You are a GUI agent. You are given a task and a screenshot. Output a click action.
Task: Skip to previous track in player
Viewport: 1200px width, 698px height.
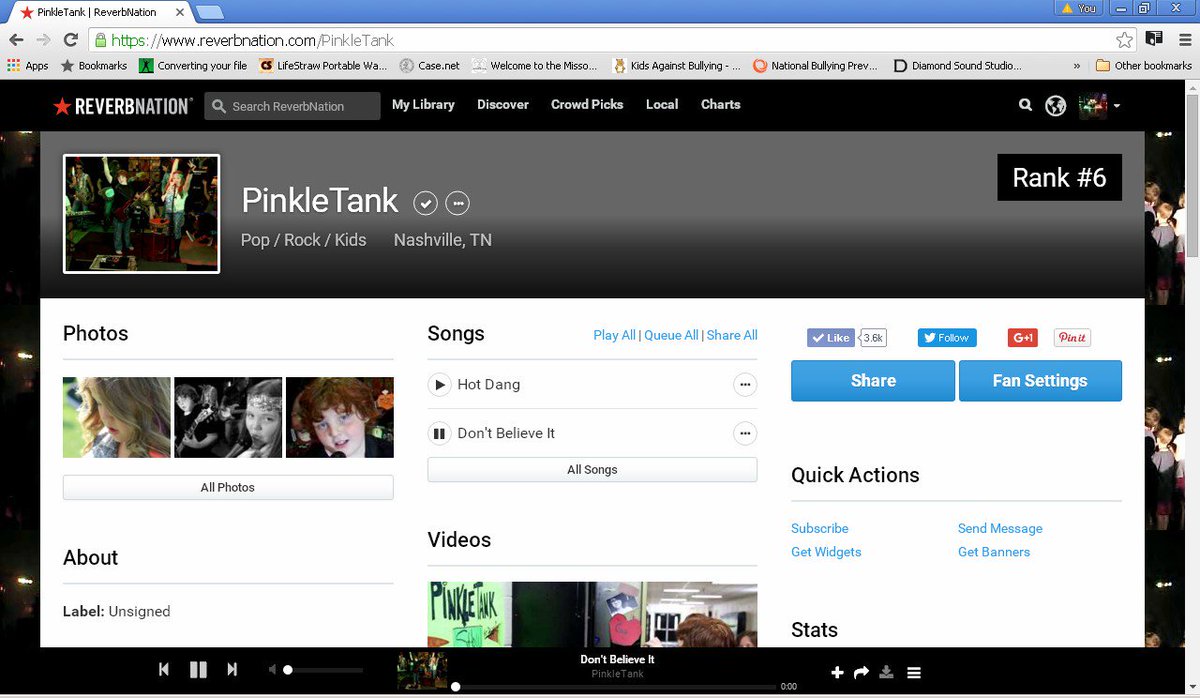click(x=164, y=669)
